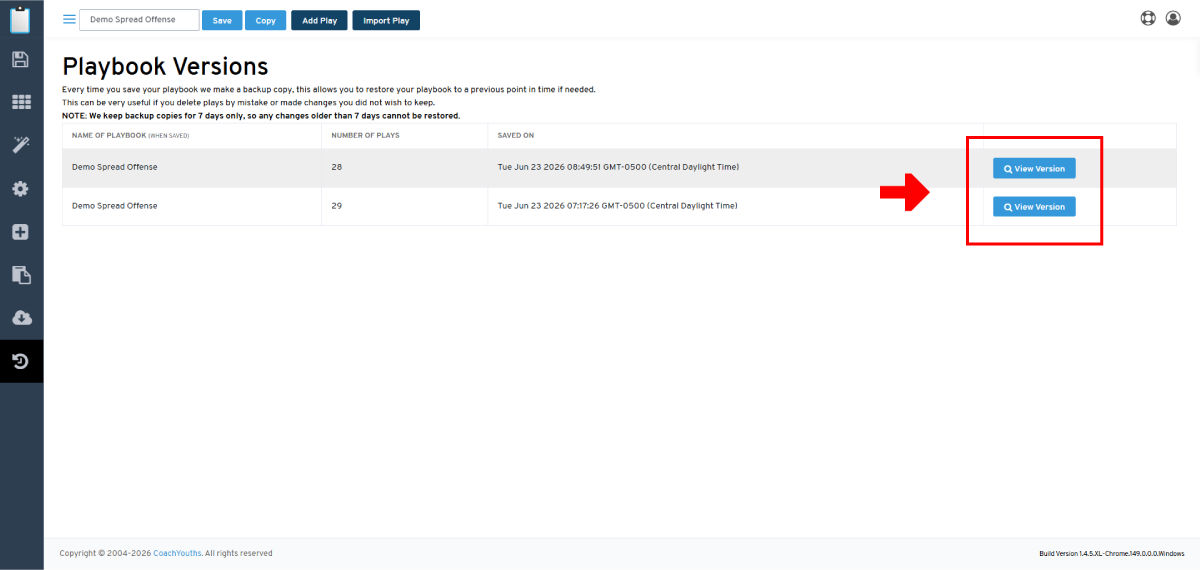Click the playbook name input field
Screen dimensions: 1200x570
(139, 20)
